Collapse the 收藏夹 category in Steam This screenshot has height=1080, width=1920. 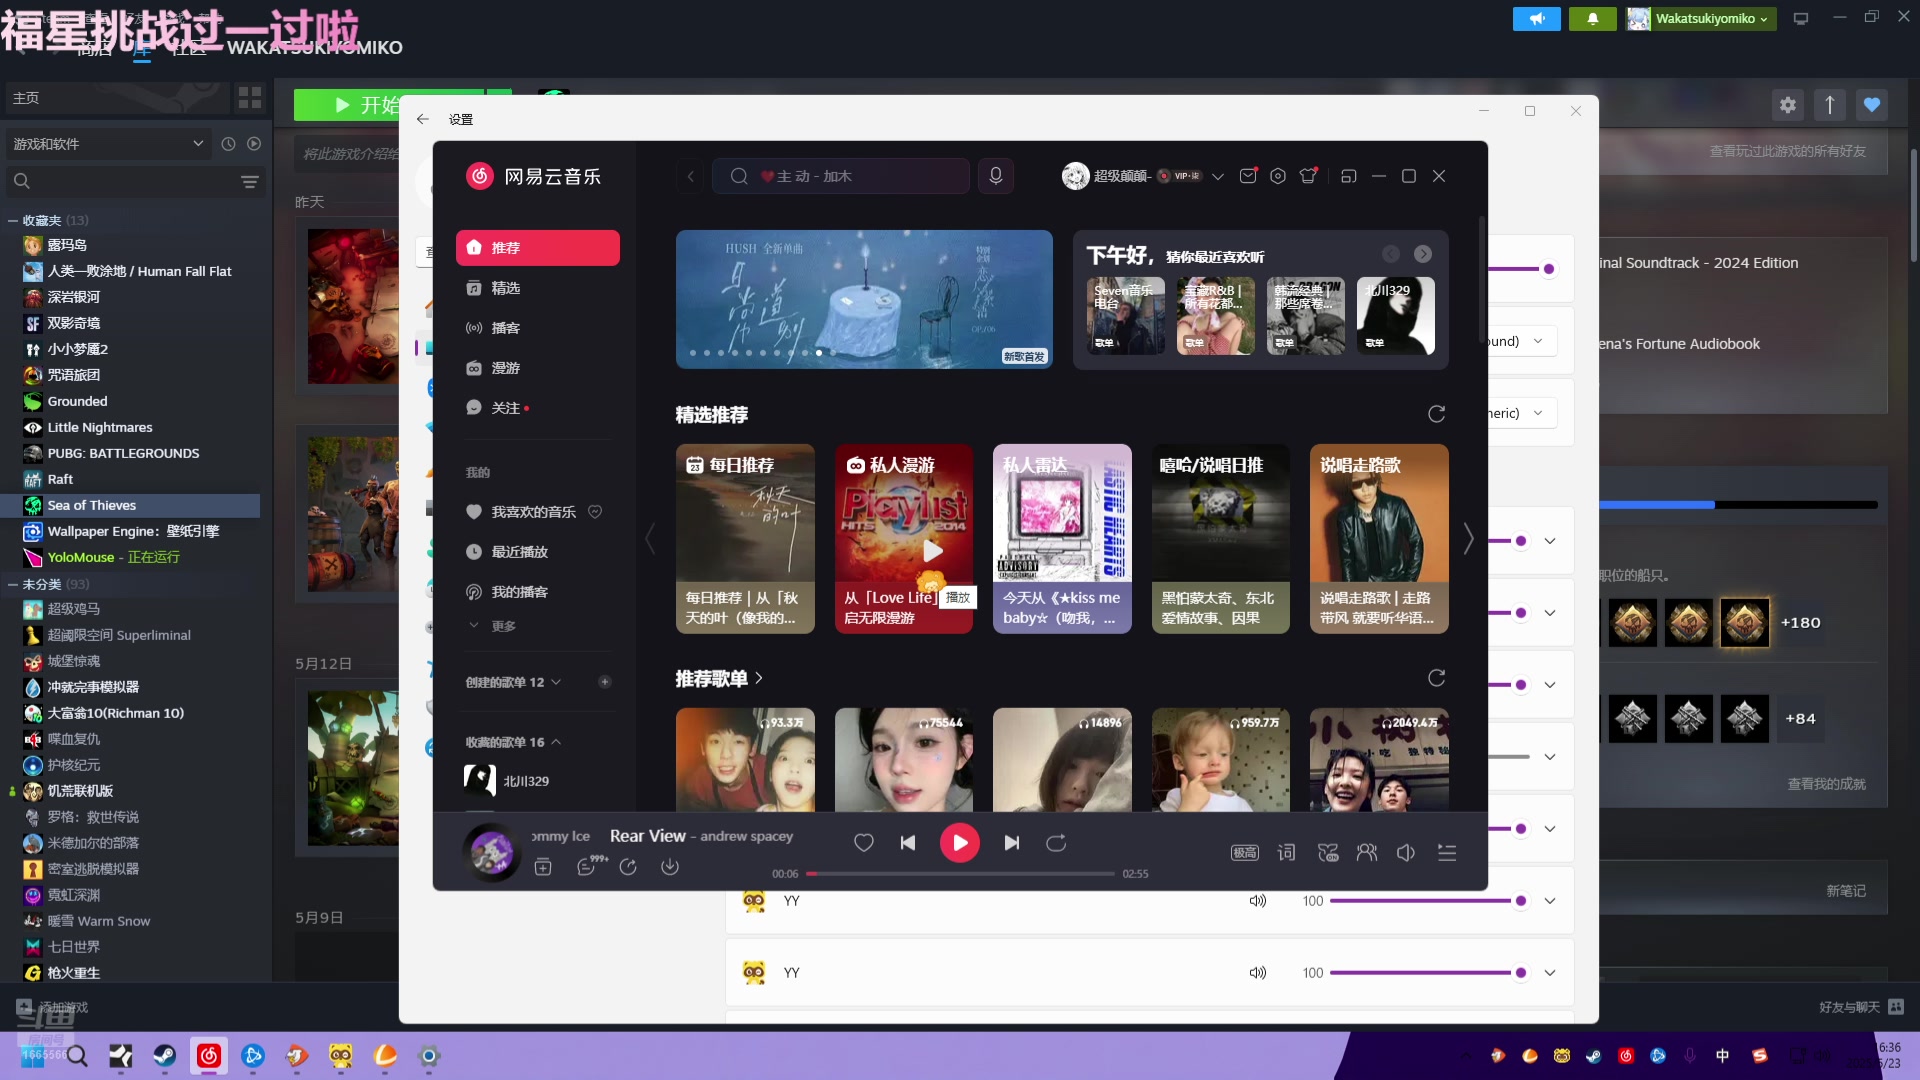click(13, 220)
